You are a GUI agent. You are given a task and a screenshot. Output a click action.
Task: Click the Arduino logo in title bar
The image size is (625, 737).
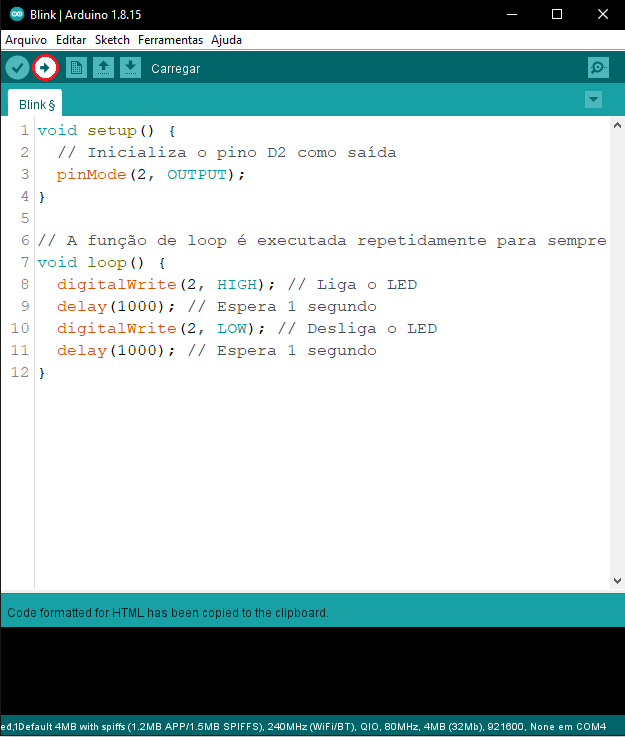coord(17,15)
